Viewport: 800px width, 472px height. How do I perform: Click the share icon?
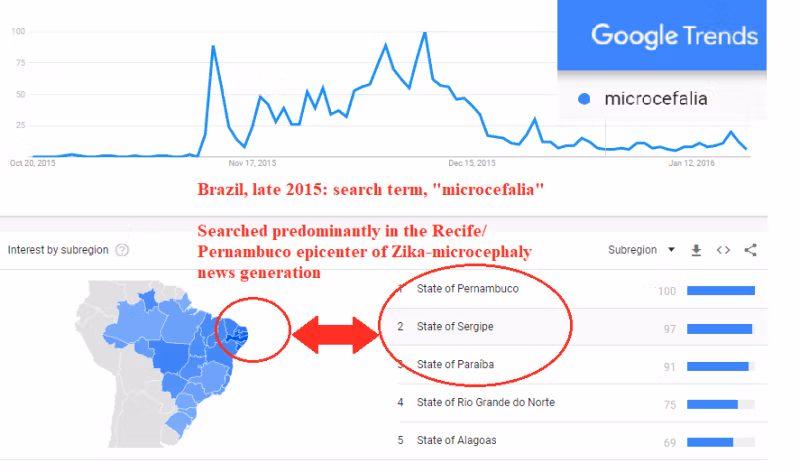(751, 250)
